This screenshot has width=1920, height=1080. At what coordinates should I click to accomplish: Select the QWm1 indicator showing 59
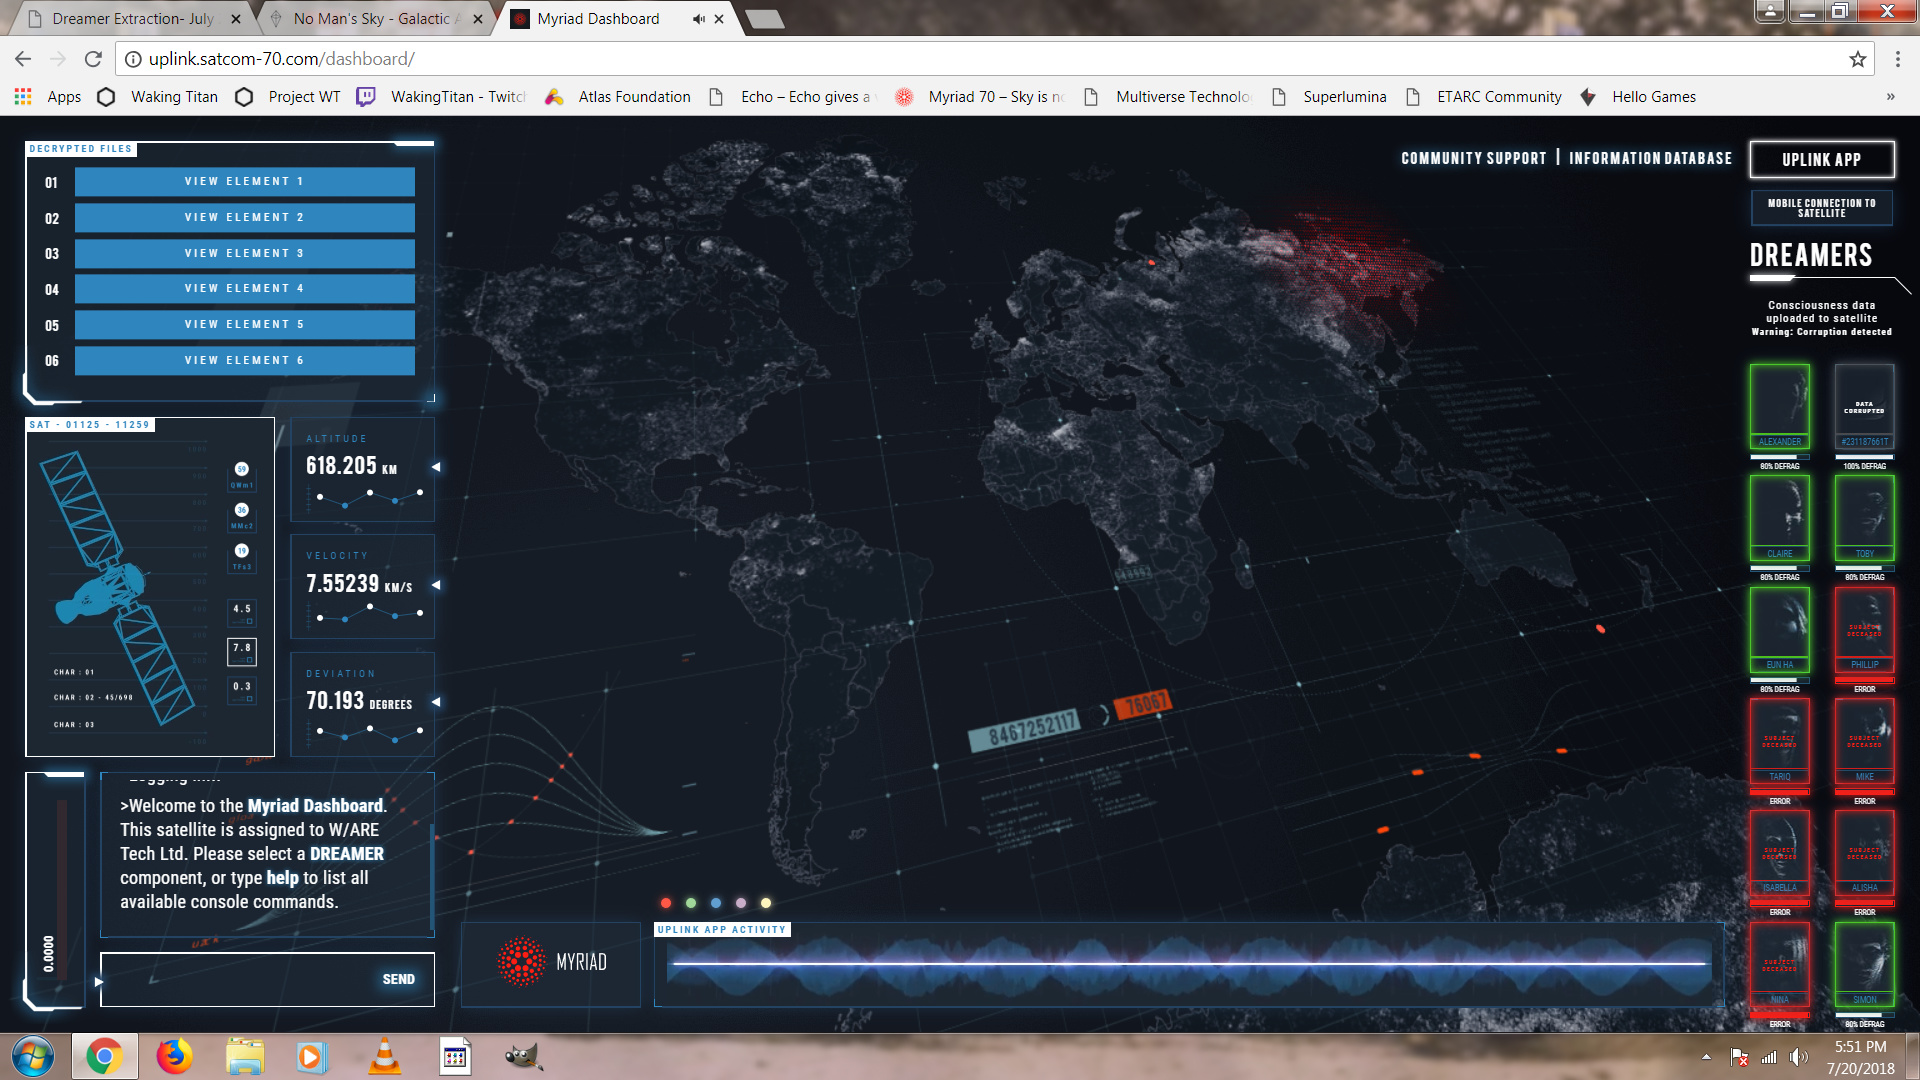point(241,470)
